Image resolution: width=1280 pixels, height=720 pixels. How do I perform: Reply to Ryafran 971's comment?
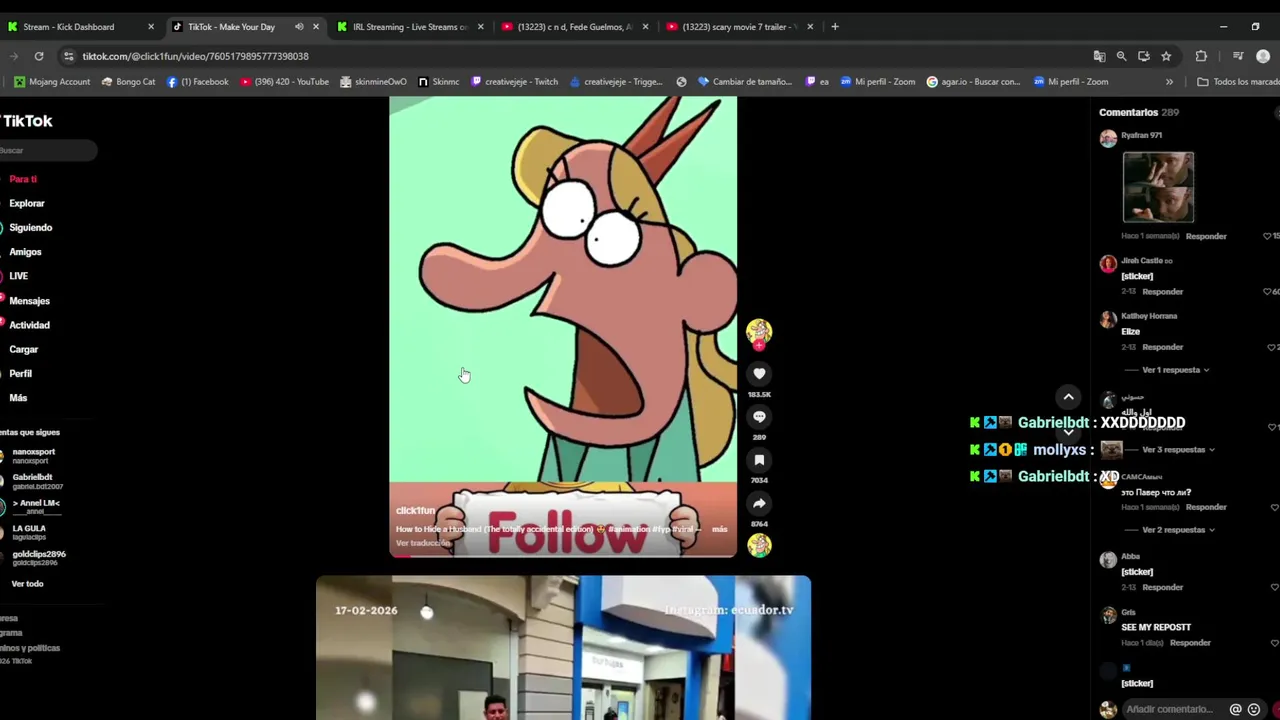tap(1206, 236)
